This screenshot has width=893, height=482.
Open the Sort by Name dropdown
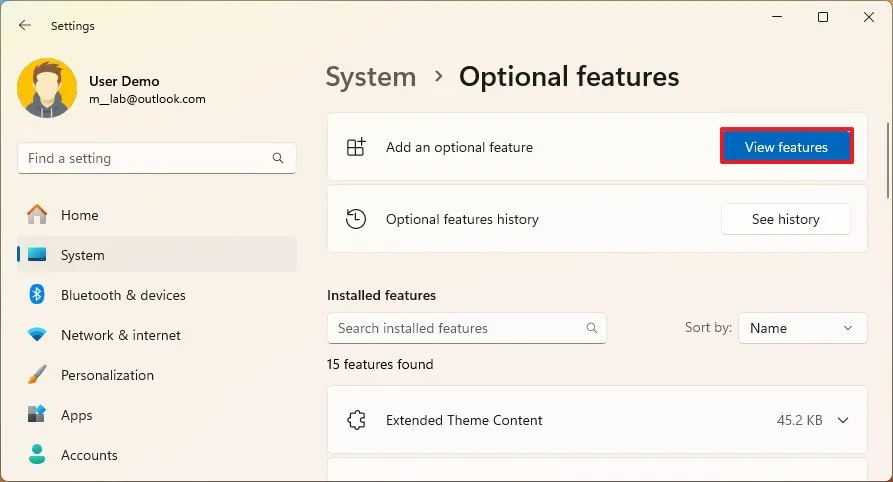coord(802,328)
